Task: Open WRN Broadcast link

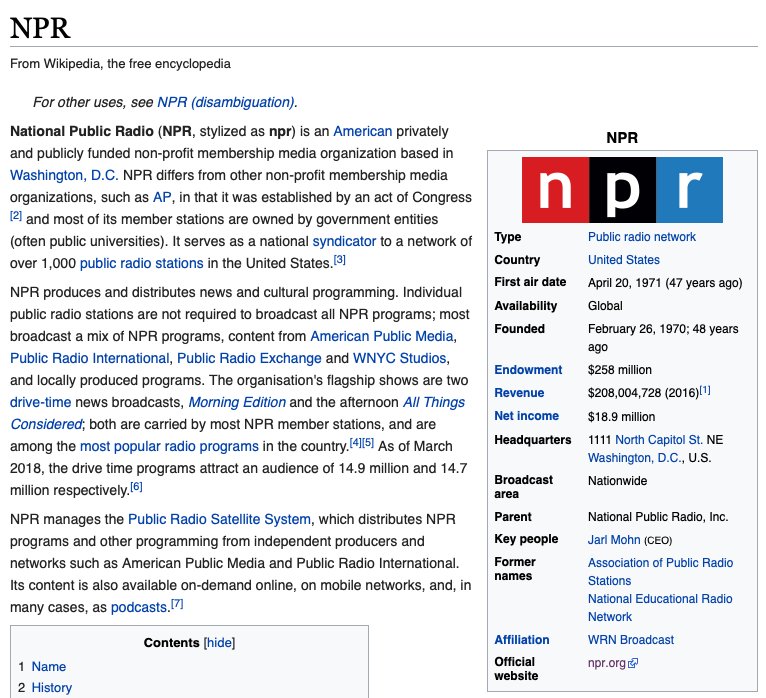Action: (631, 640)
